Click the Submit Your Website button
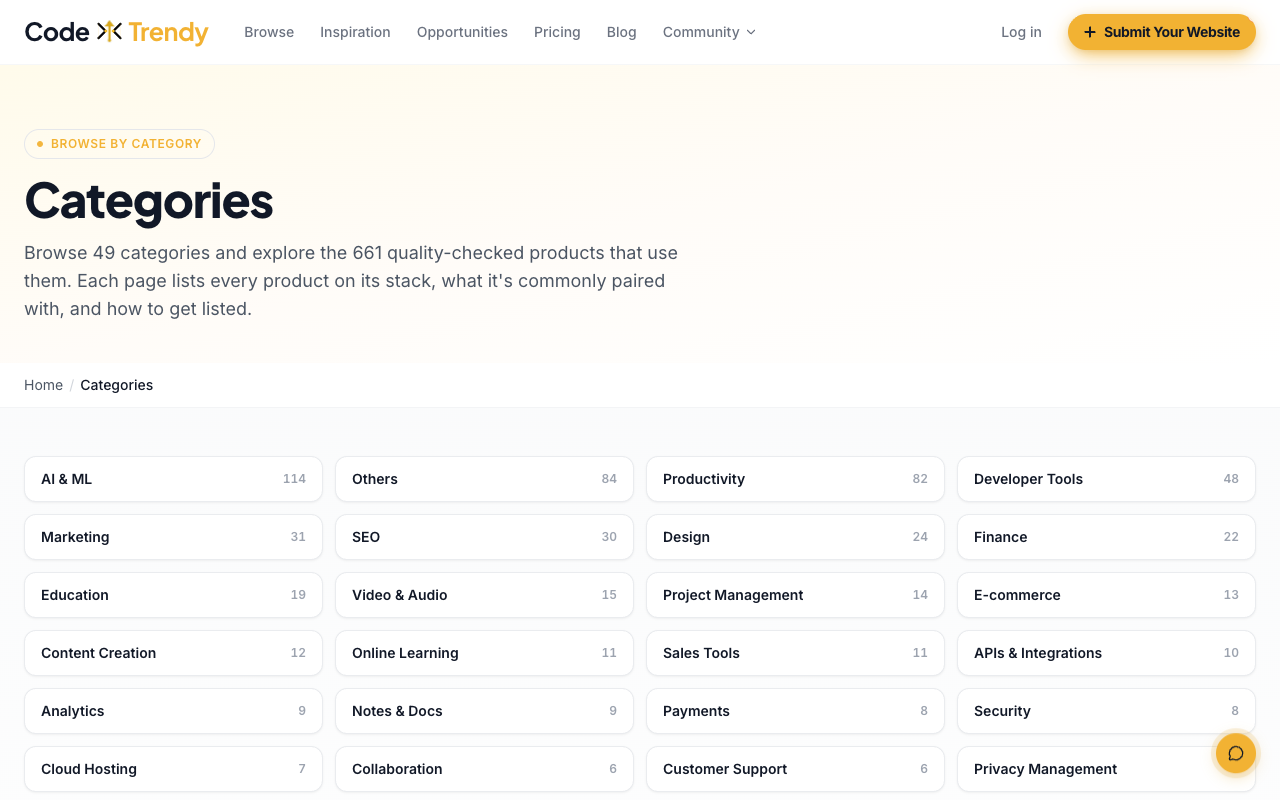Screen dimensions: 1280x800 coord(1162,32)
